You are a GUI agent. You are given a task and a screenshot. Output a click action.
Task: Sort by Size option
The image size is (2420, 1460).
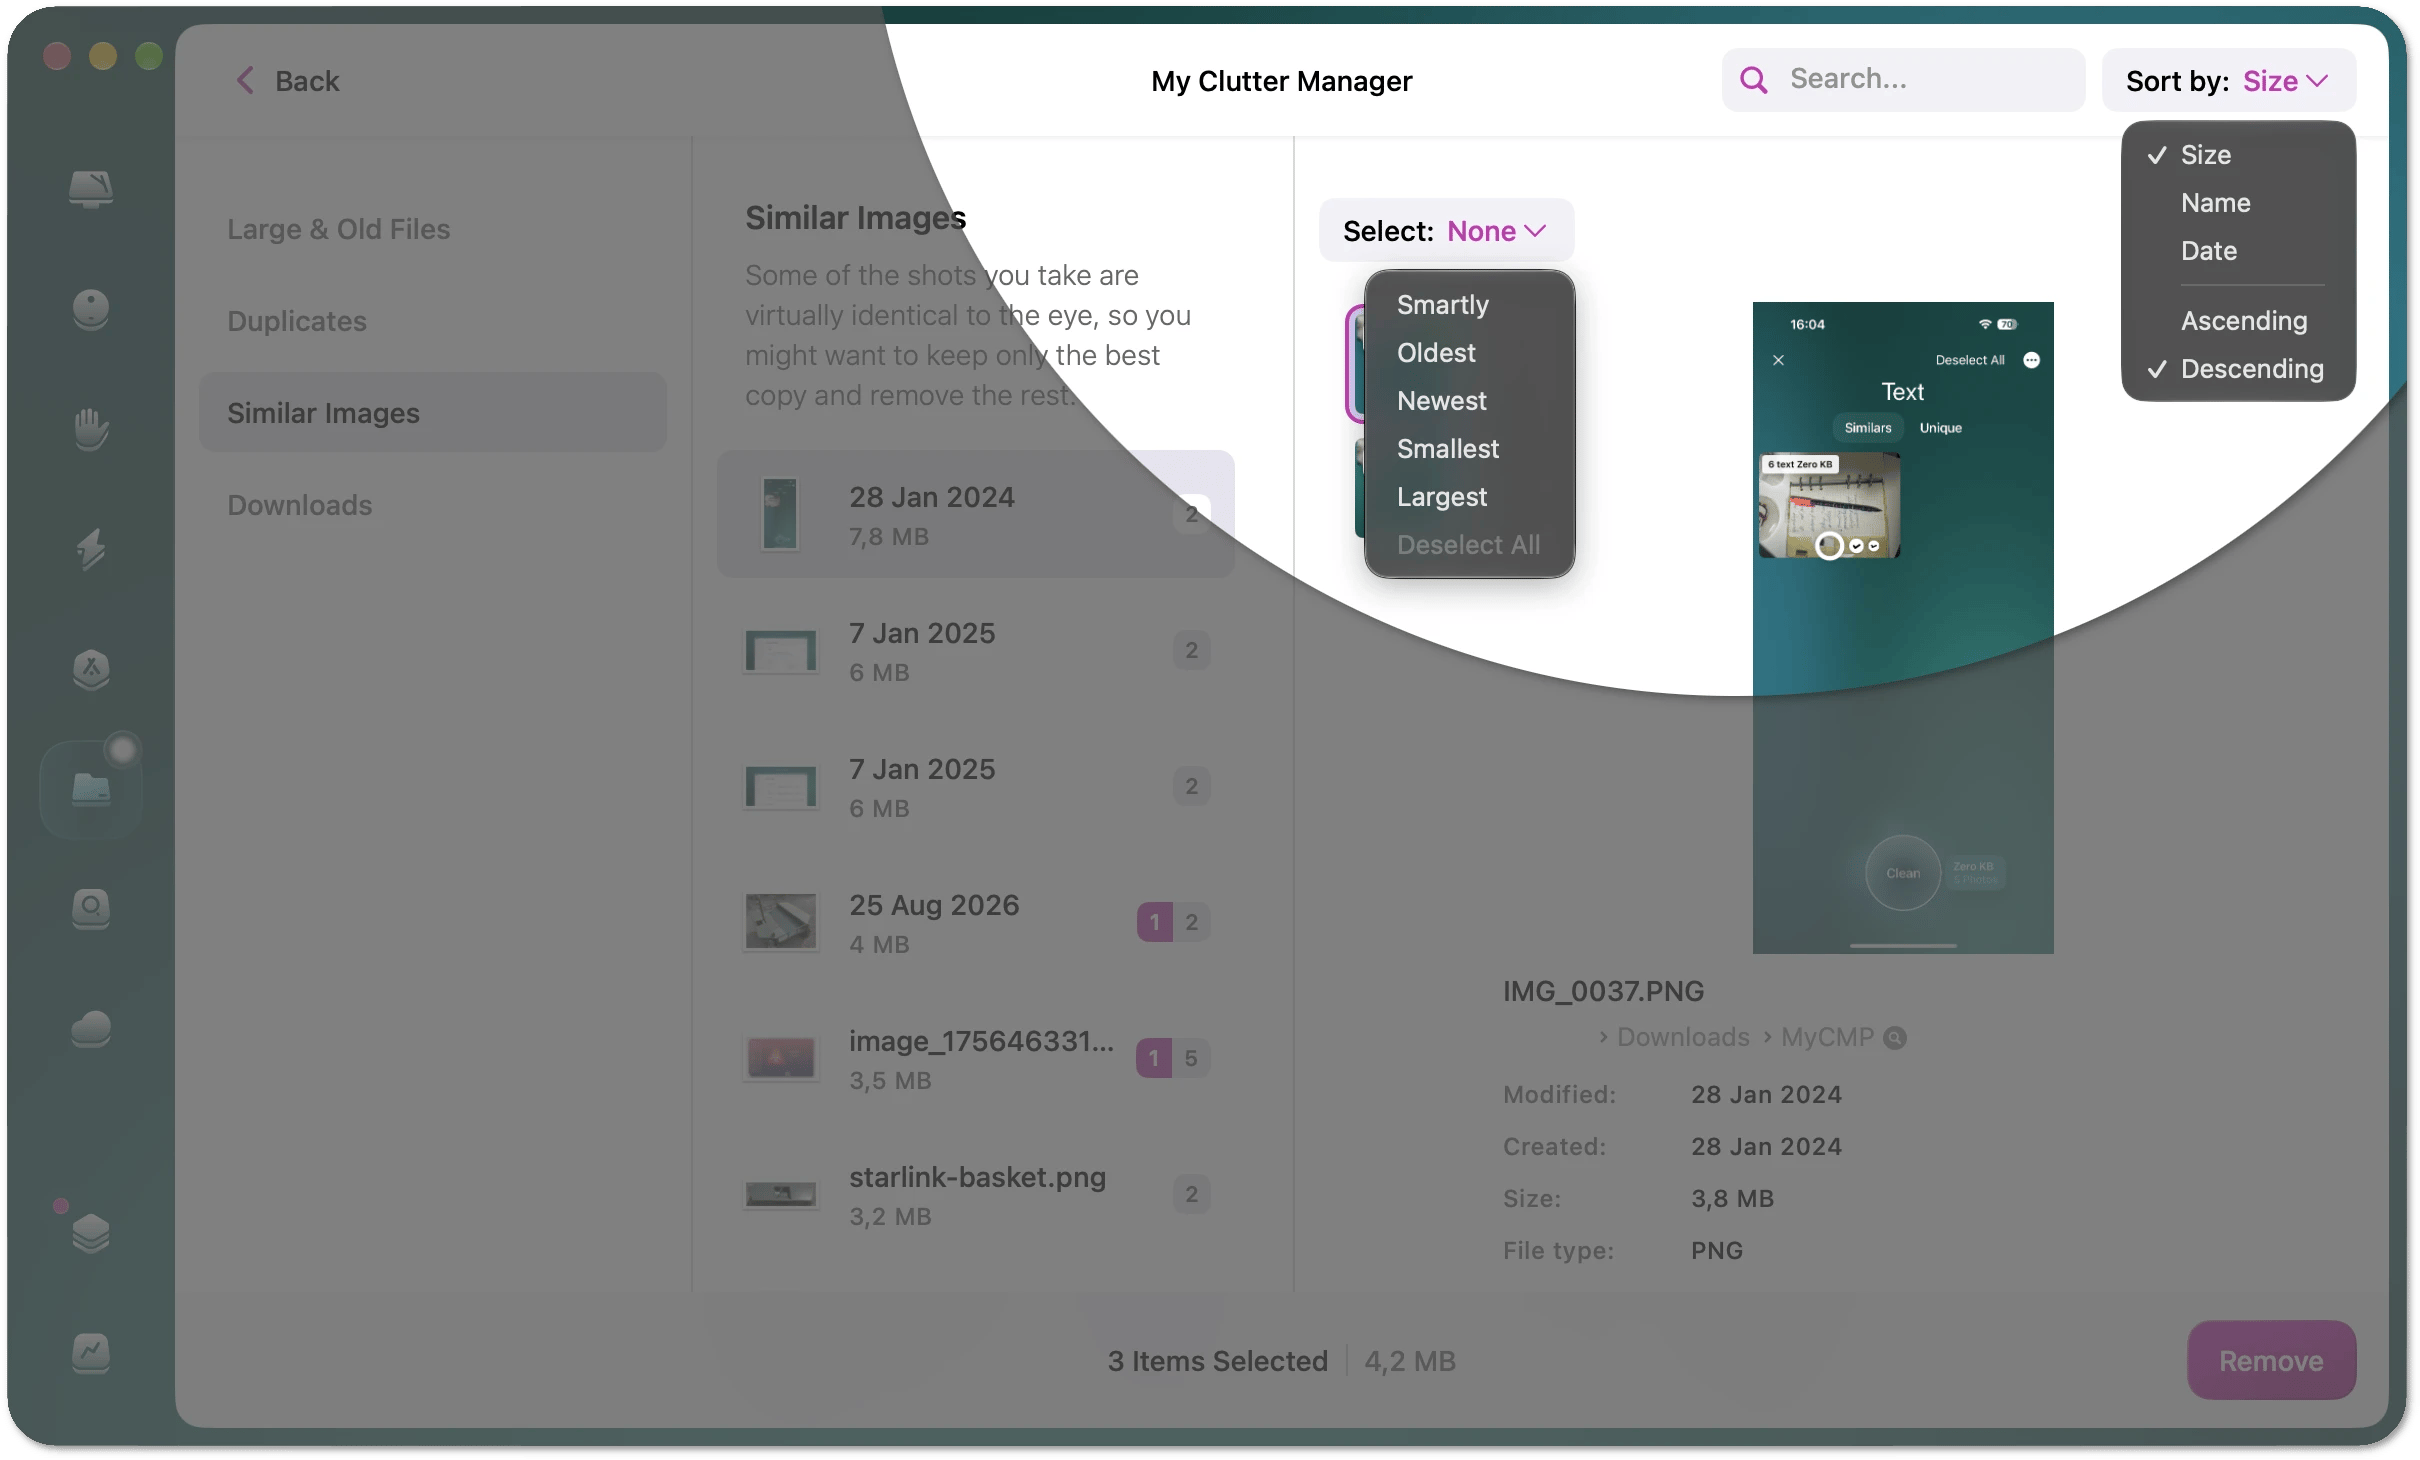point(2238,155)
